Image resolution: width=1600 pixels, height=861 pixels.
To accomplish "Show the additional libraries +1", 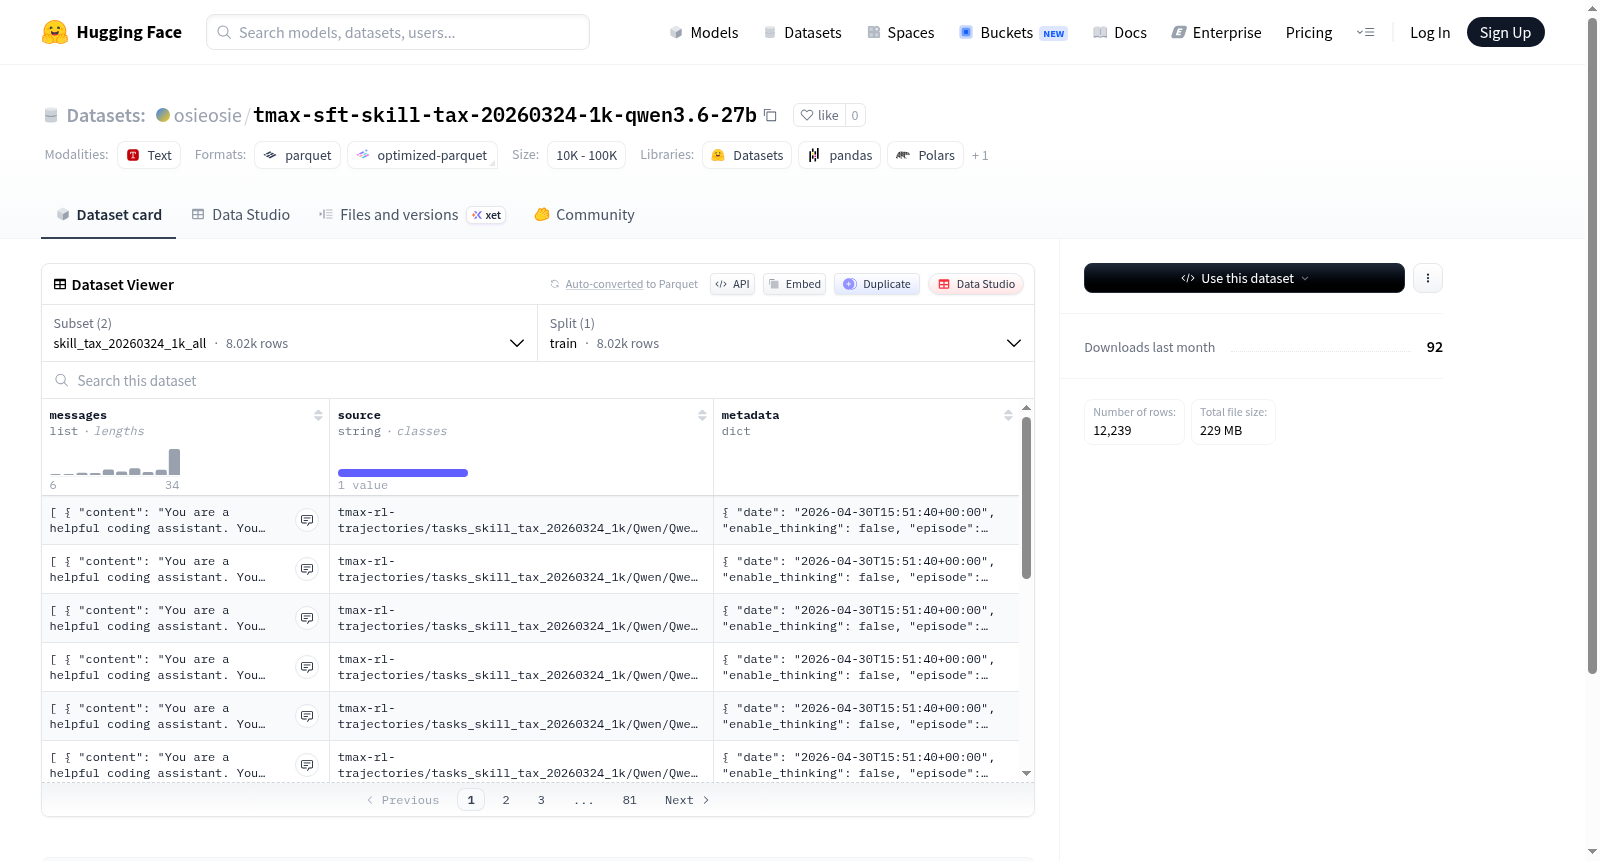I will 980,156.
